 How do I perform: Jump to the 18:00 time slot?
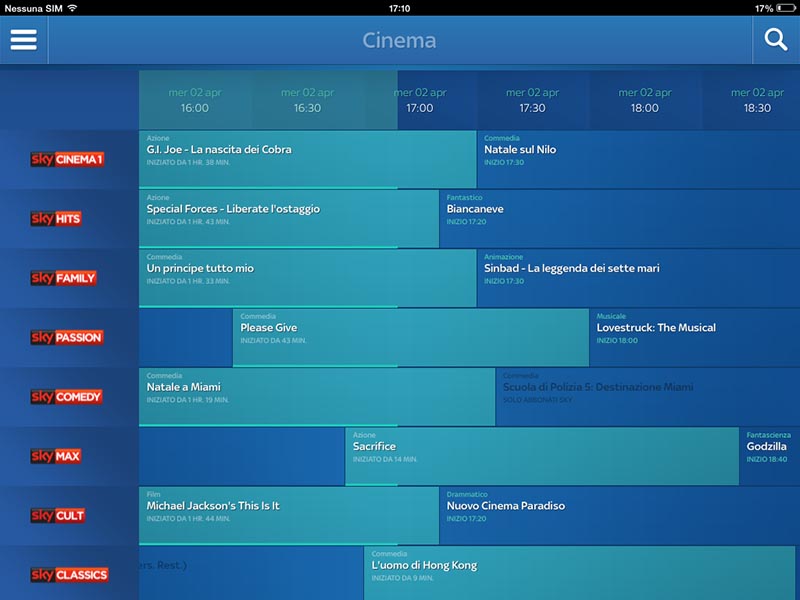pos(645,100)
